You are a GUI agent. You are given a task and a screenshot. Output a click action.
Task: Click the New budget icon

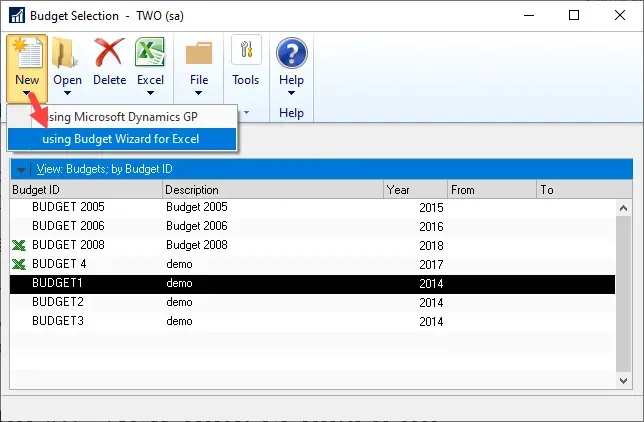pos(27,52)
